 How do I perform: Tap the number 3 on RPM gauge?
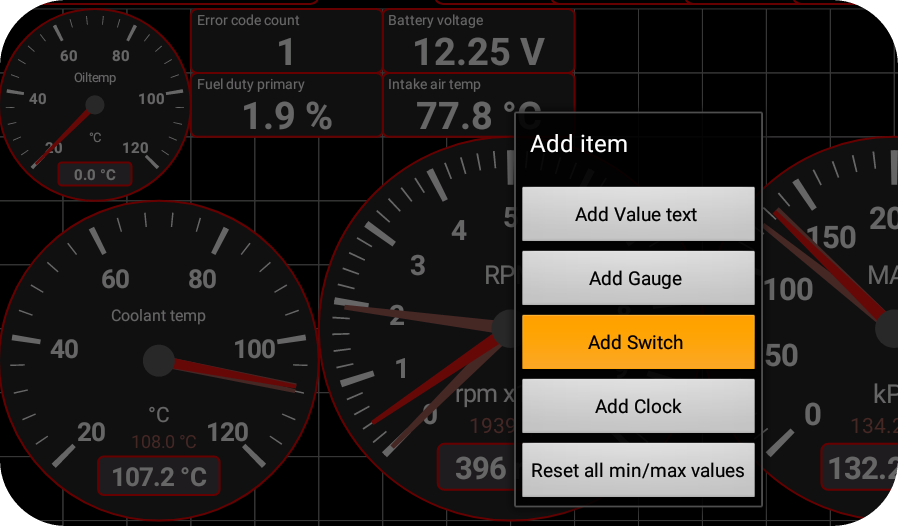click(417, 265)
